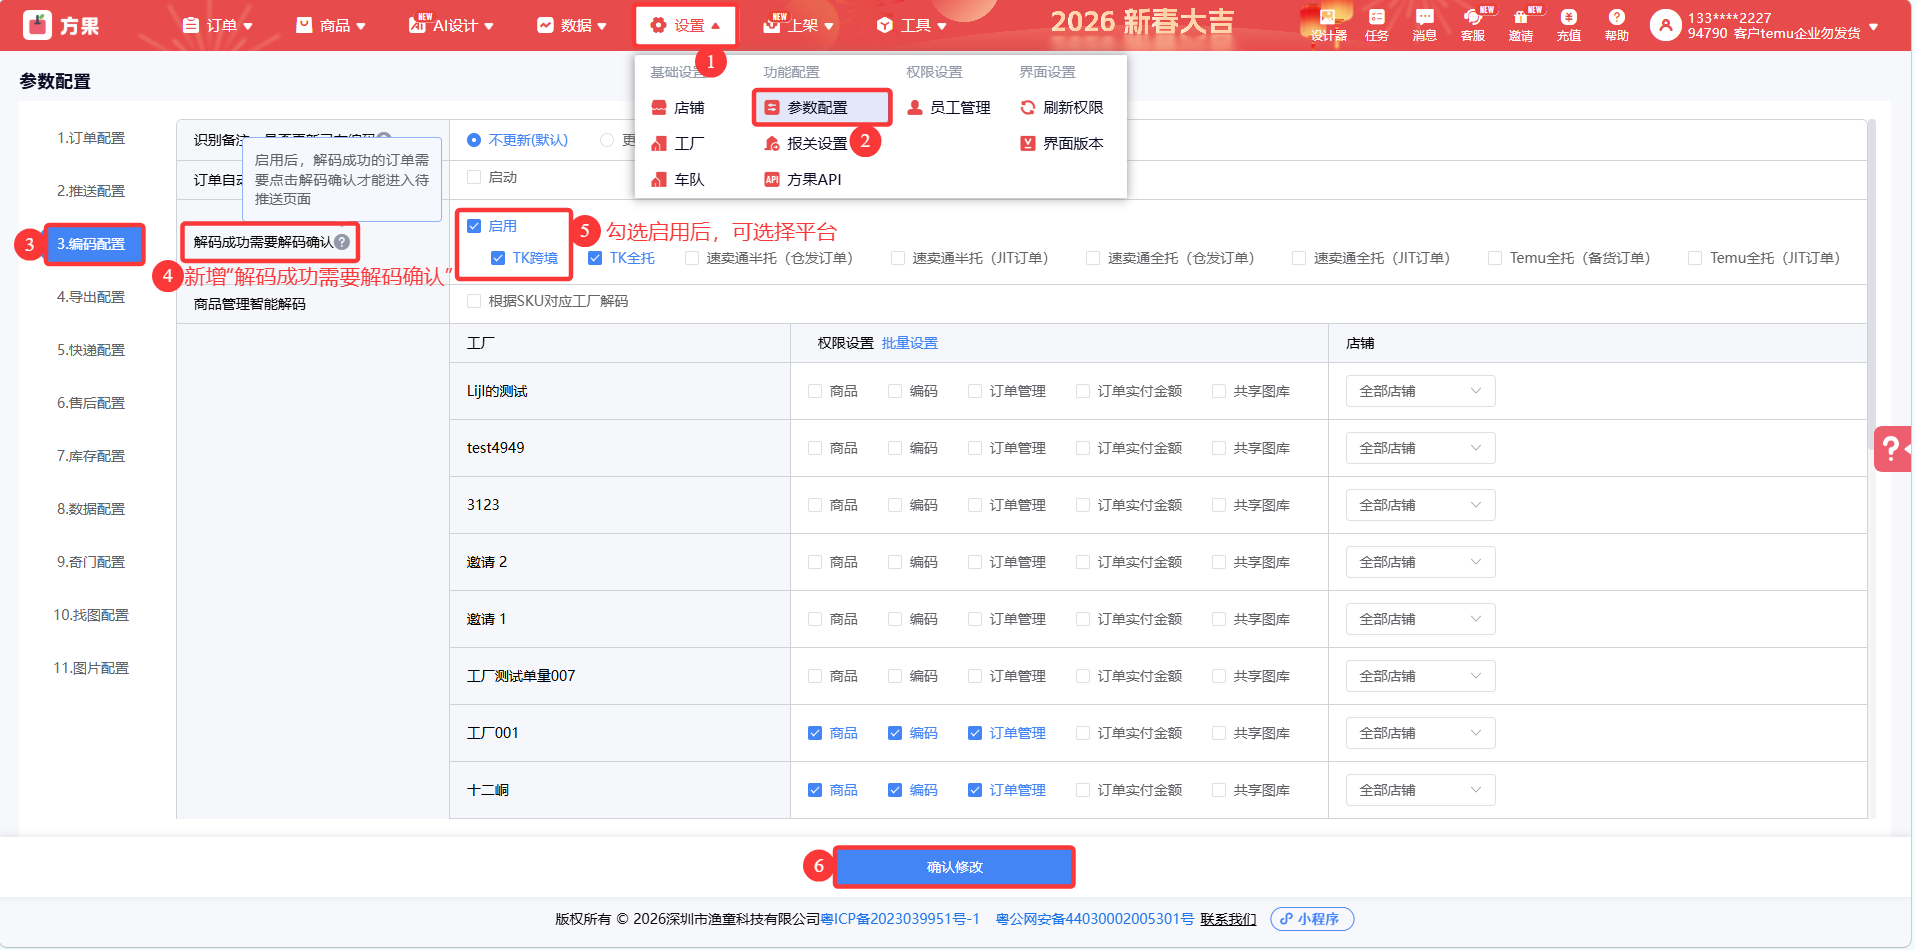Switch to the 5.快递配置 tab
The image size is (1915, 950).
[x=91, y=350]
